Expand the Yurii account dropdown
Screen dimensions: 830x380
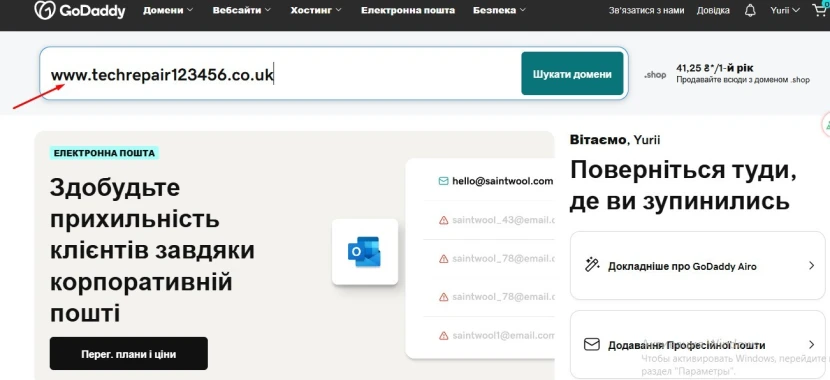tap(785, 11)
